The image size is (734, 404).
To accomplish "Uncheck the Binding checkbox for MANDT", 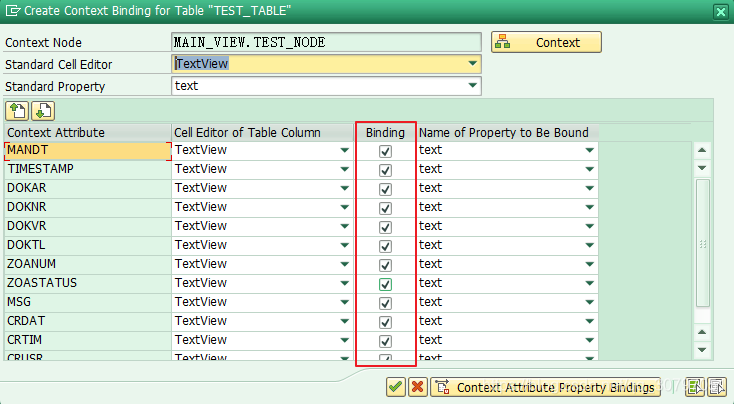I will pyautogui.click(x=385, y=151).
